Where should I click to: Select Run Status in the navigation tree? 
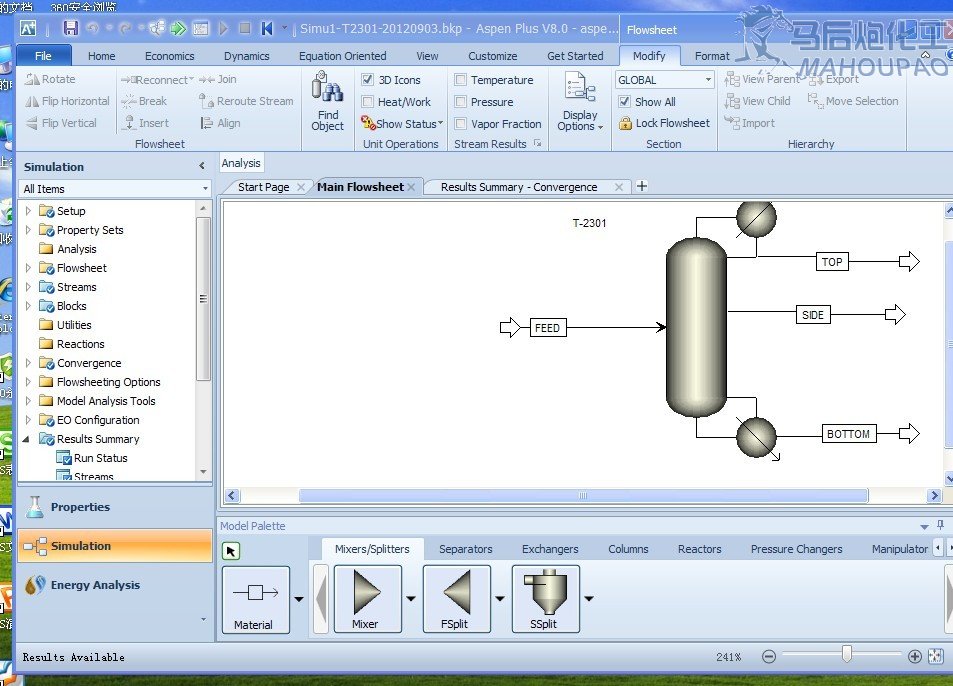92,458
